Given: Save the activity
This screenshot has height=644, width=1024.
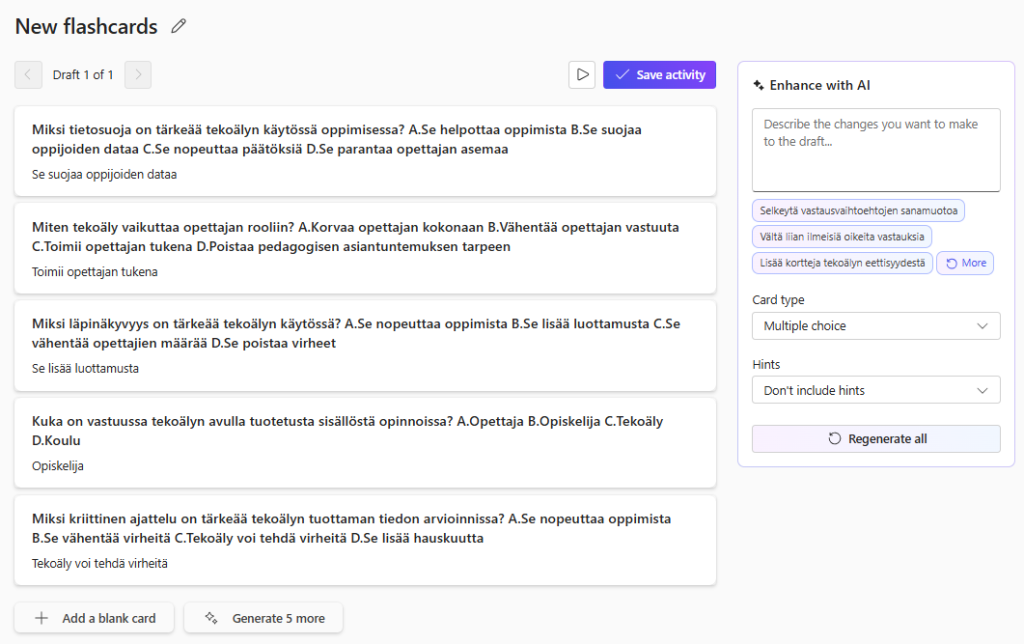Looking at the screenshot, I should 659,75.
